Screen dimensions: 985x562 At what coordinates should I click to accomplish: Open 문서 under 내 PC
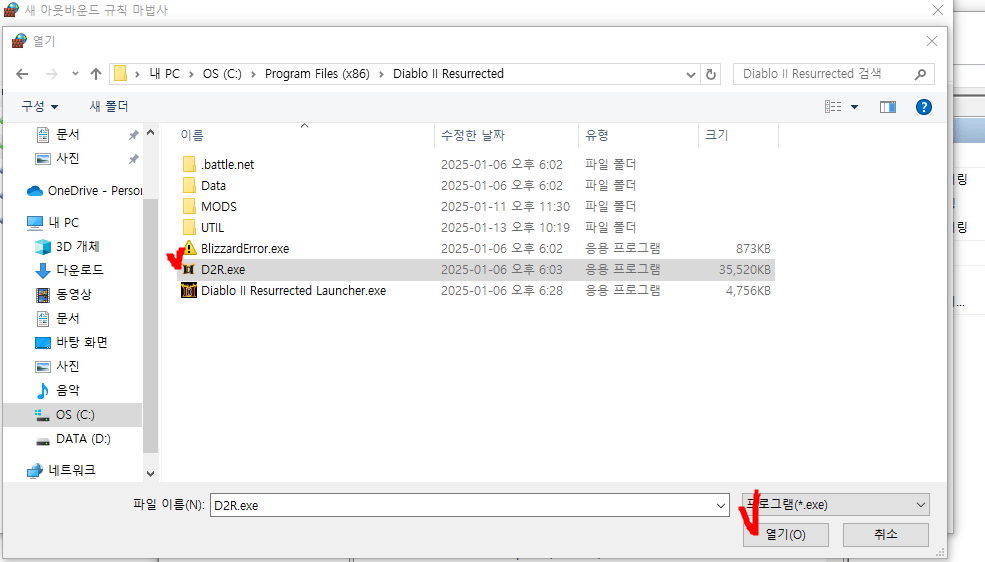(x=58, y=318)
